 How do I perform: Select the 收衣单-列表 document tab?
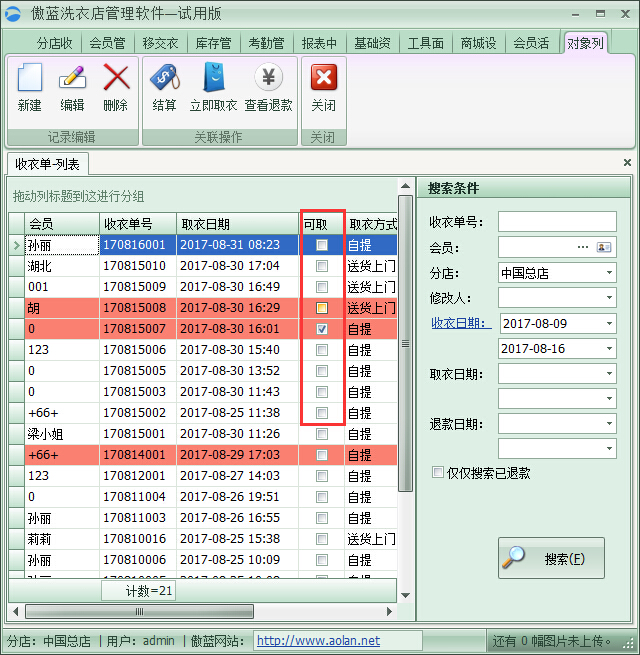(x=47, y=164)
